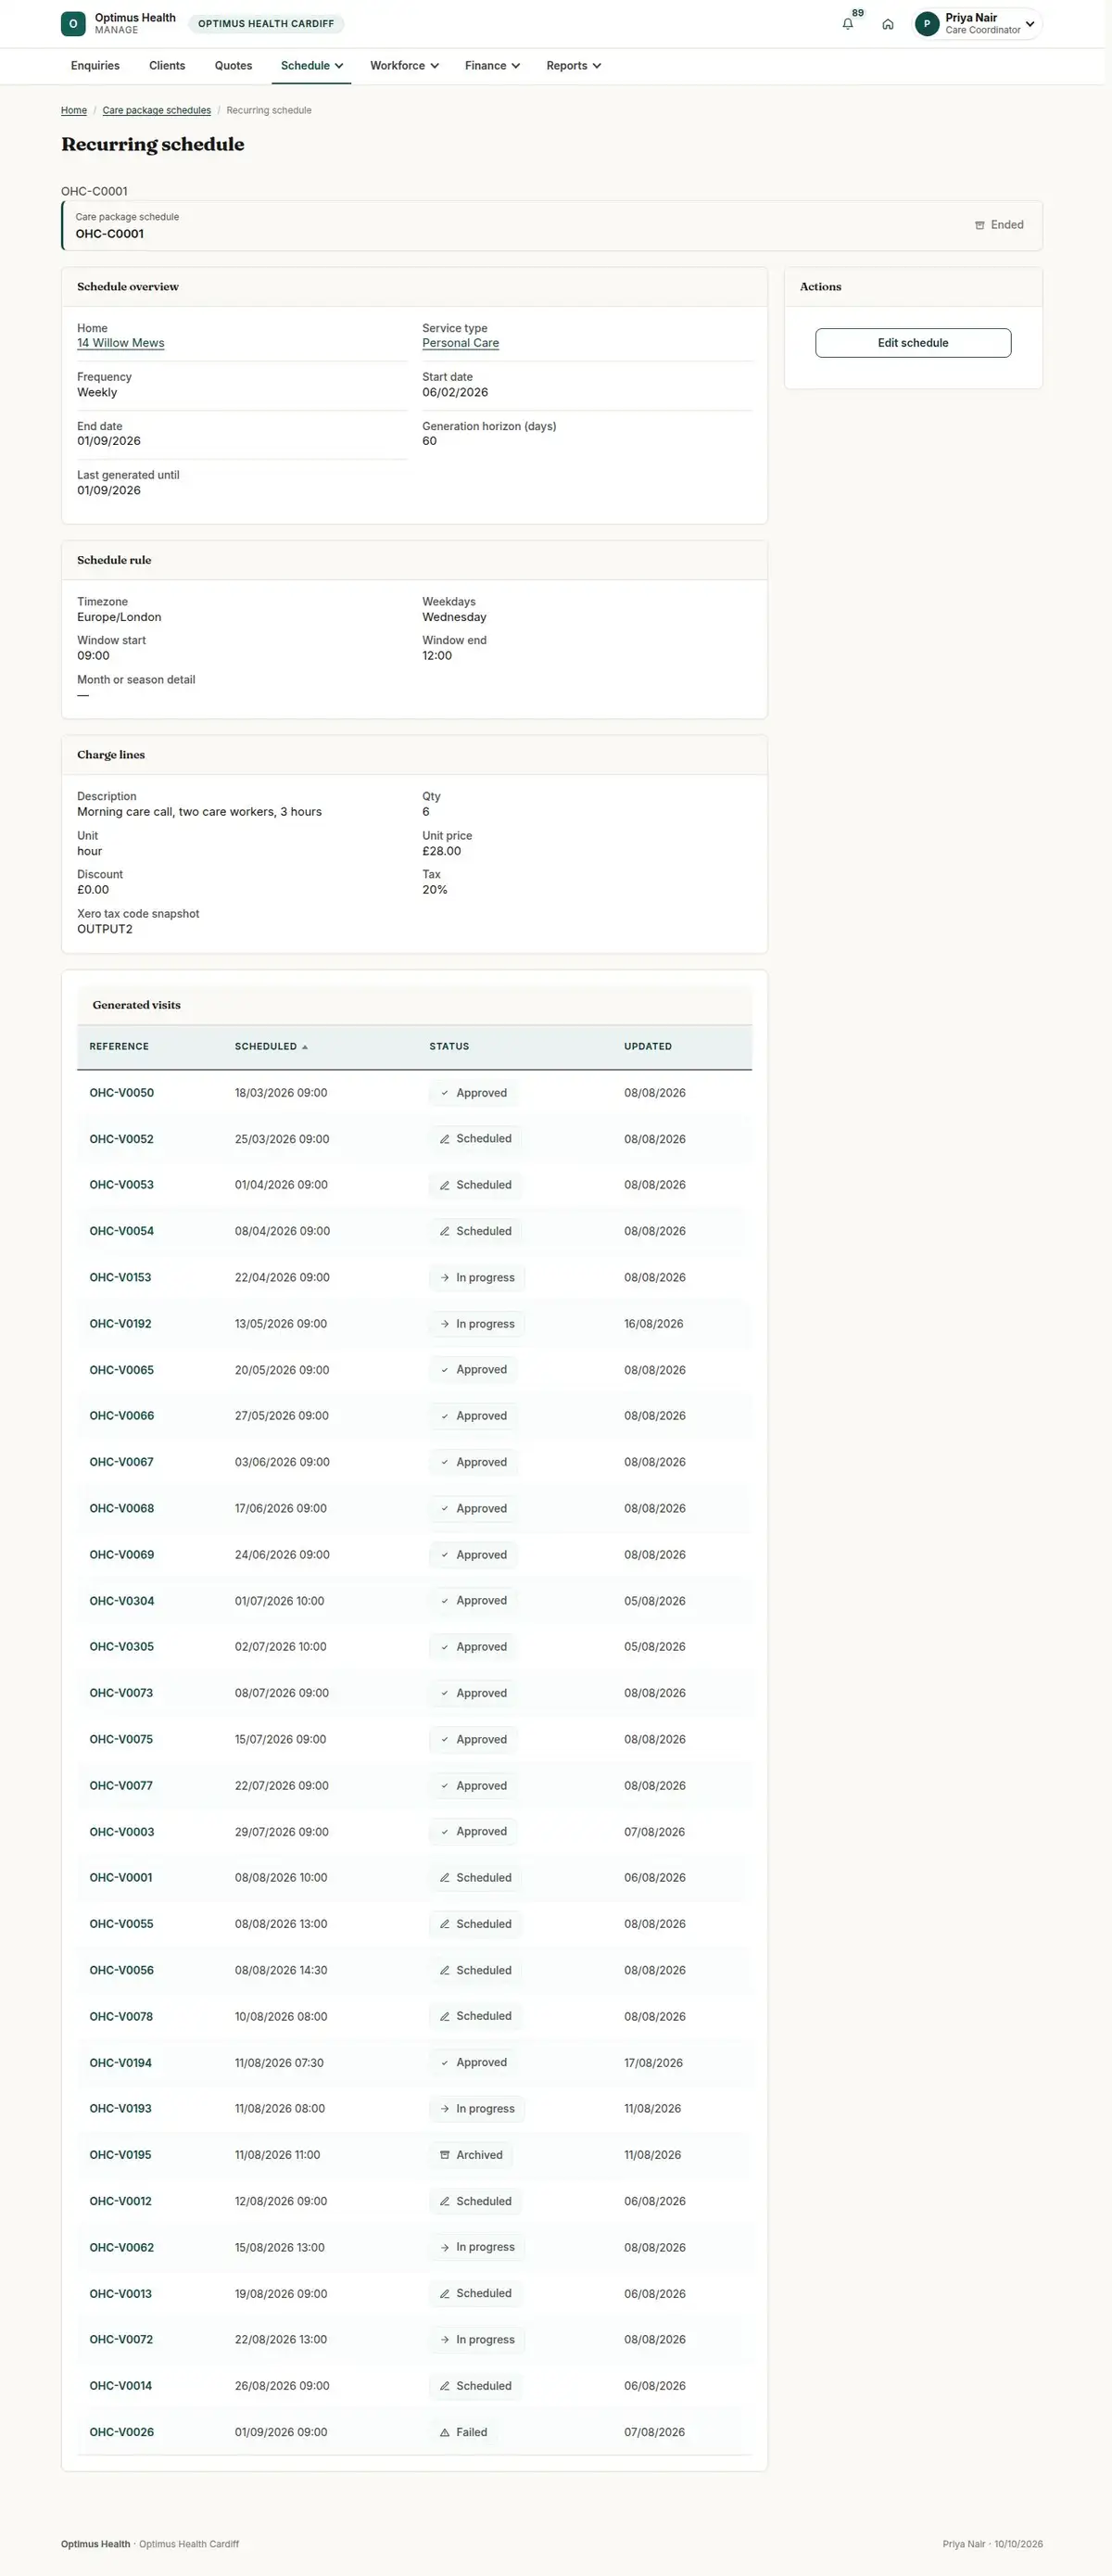Click arrow icon on OHC-V0193 In progress badge
The height and width of the screenshot is (2576, 1112).
(445, 2109)
